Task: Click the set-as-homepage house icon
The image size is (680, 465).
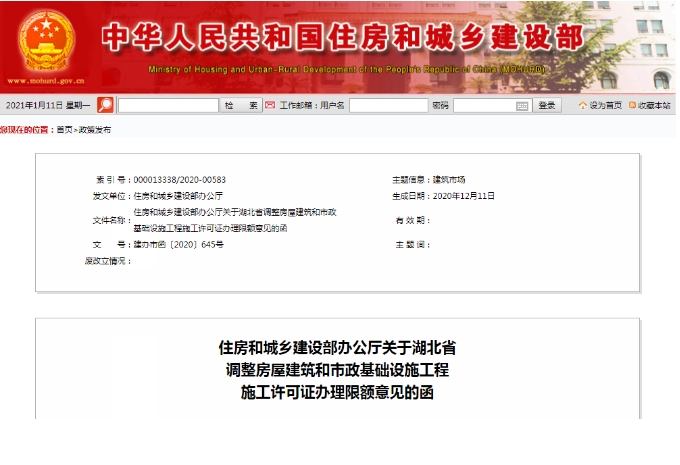Action: point(582,105)
